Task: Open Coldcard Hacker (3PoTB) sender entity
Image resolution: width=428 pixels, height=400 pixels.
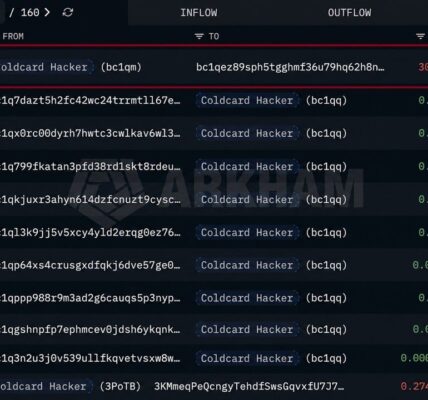Action: [x=70, y=386]
